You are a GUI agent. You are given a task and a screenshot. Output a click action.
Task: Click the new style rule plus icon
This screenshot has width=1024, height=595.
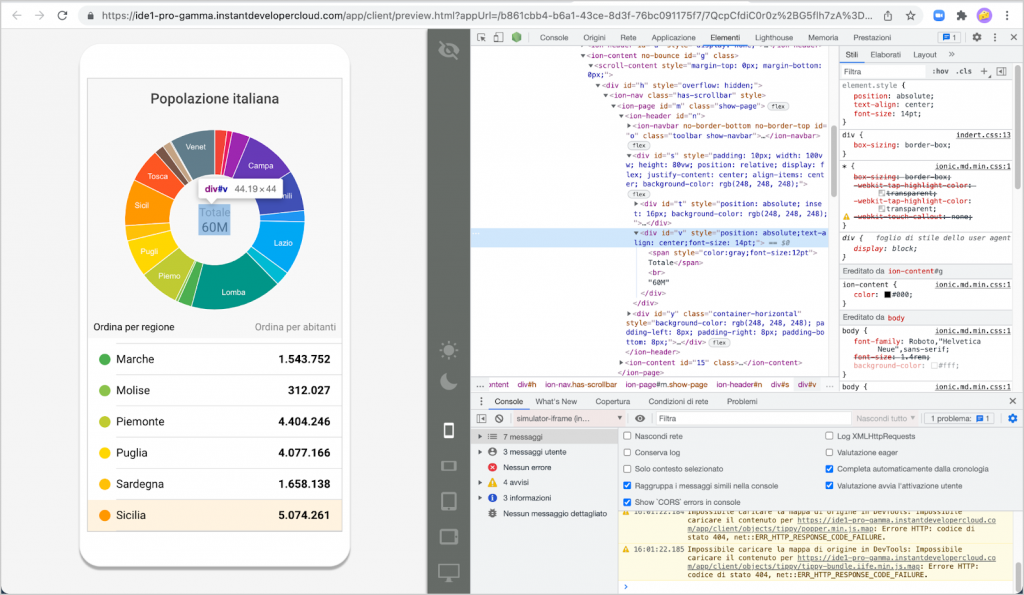(984, 71)
